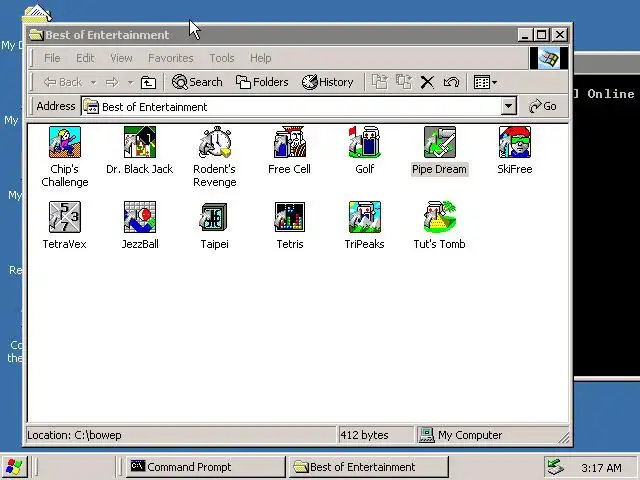Select the Golf game icon
The width and height of the screenshot is (640, 480).
pos(364,142)
